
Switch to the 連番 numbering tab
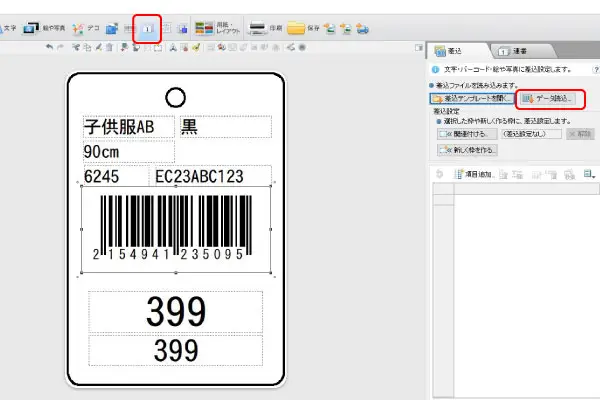pyautogui.click(x=522, y=51)
